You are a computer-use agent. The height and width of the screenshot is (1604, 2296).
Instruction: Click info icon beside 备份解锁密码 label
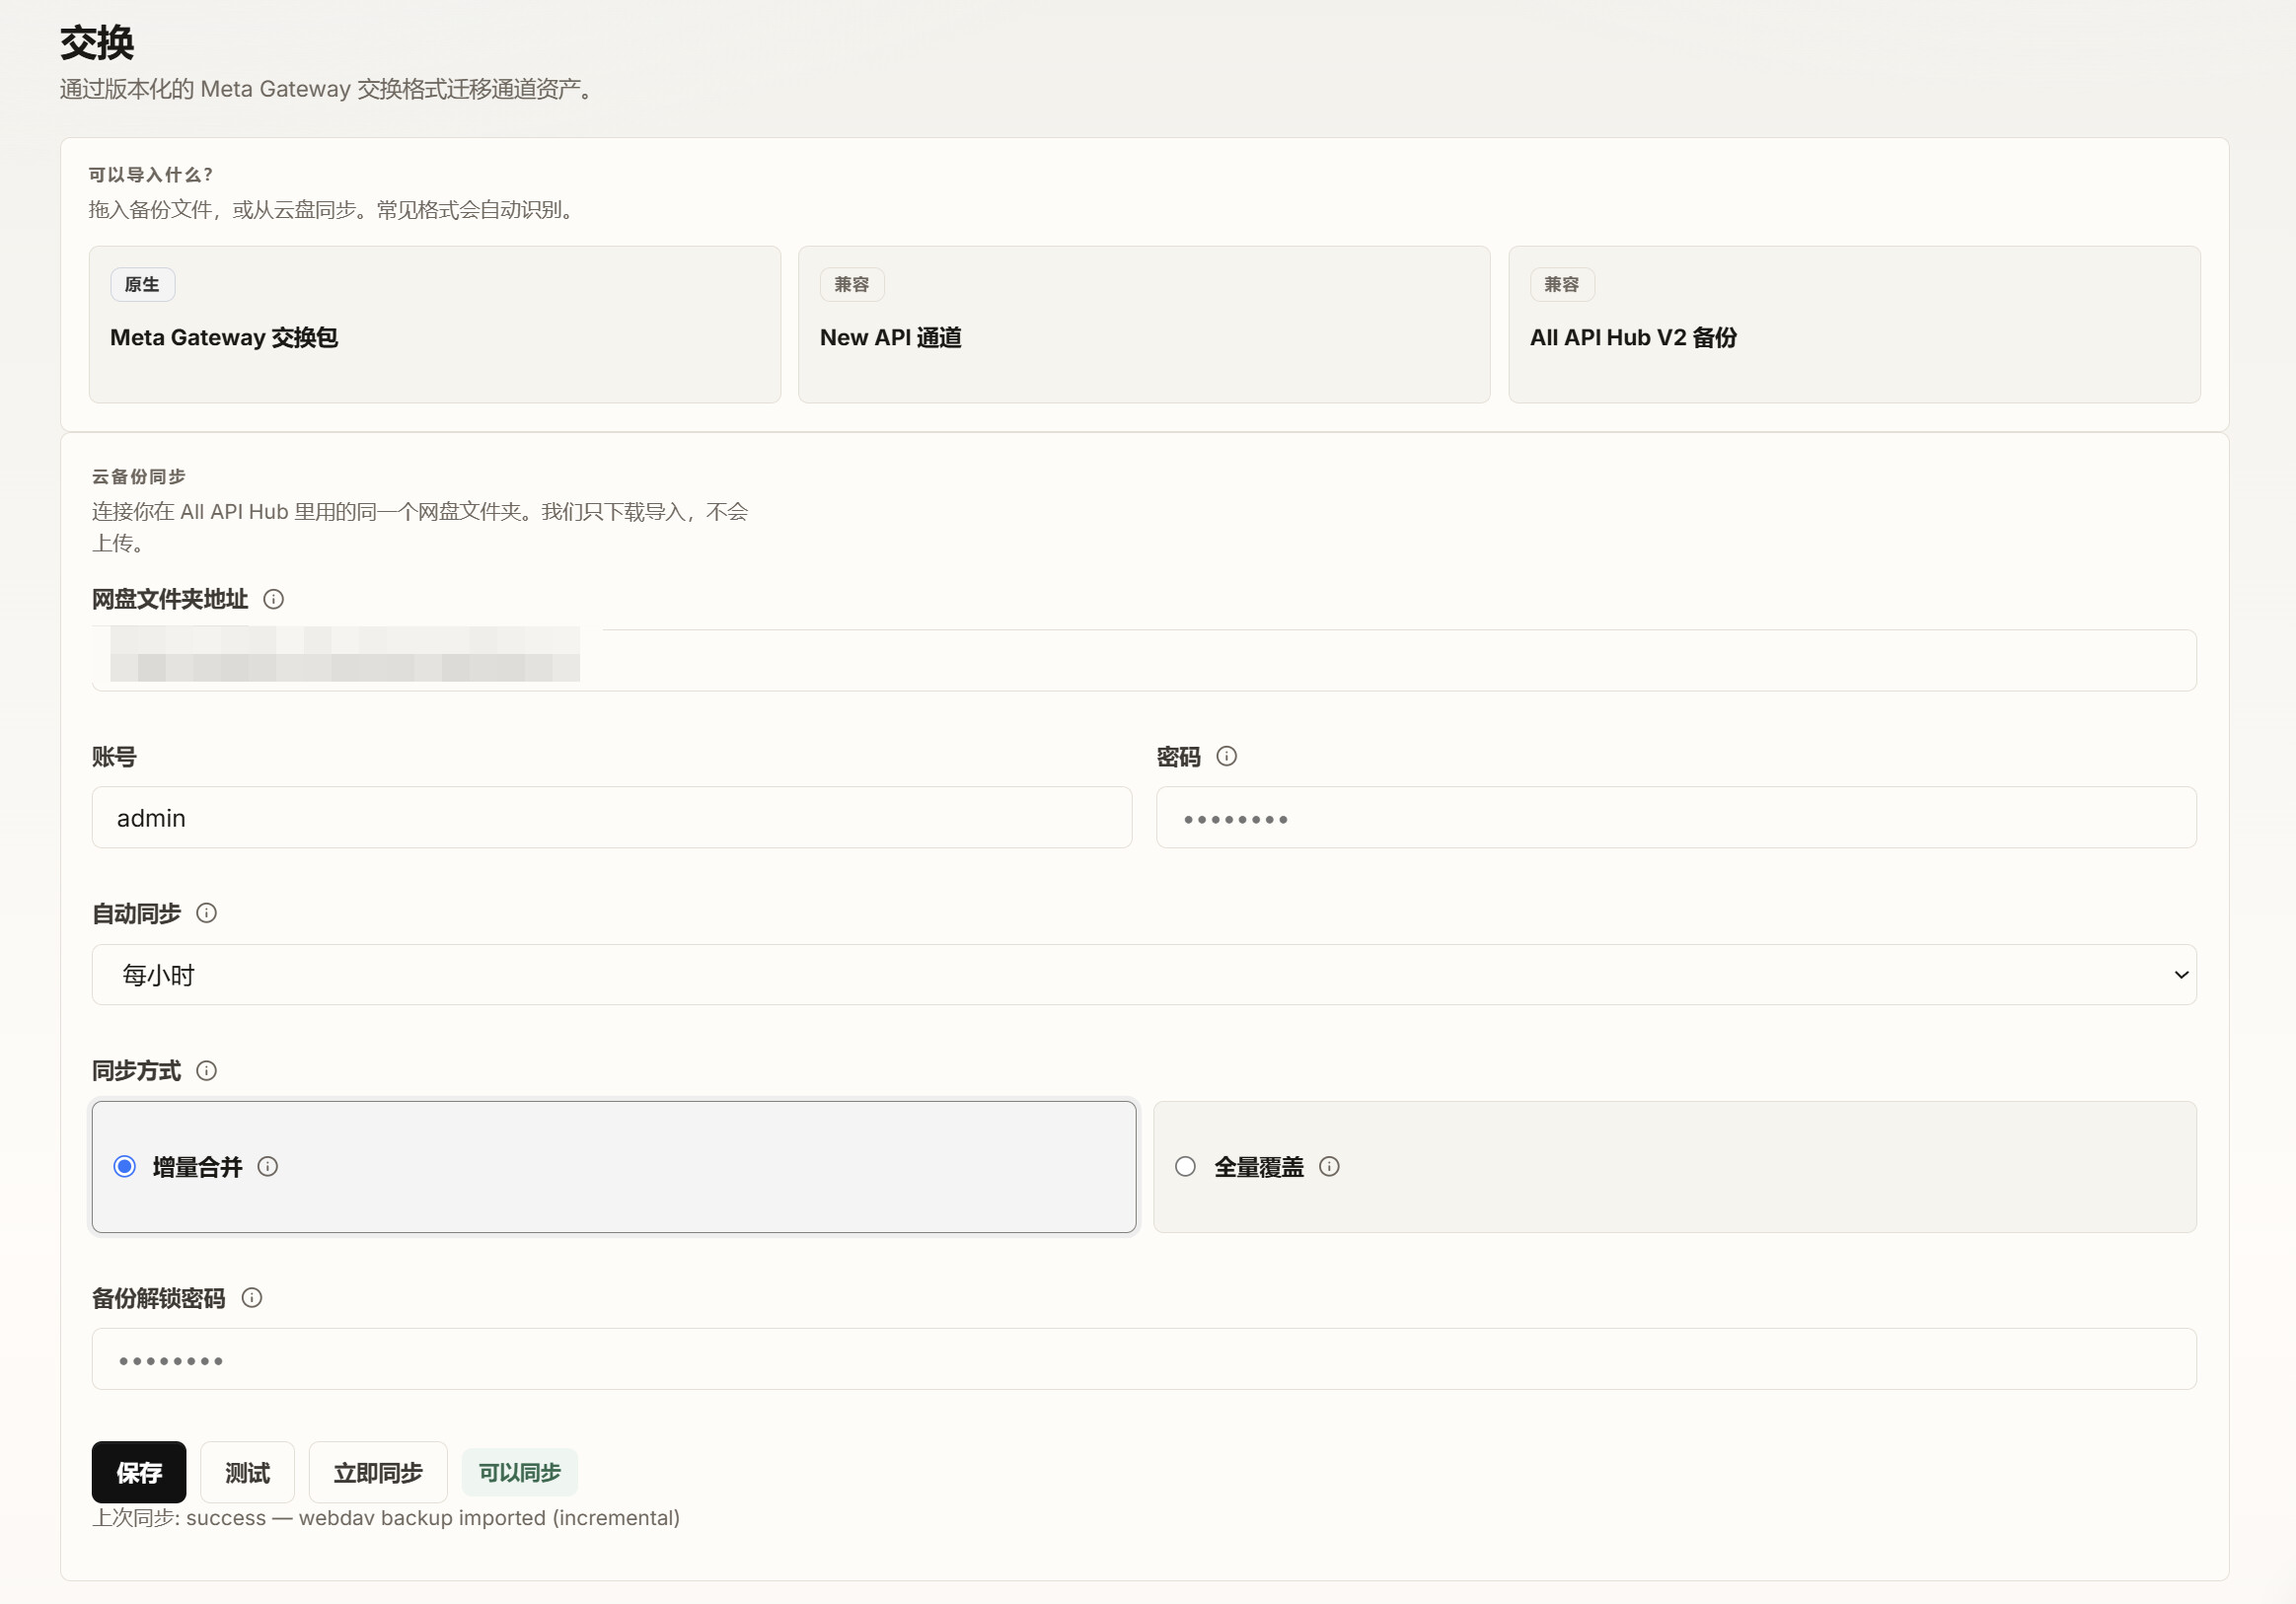pyautogui.click(x=252, y=1298)
